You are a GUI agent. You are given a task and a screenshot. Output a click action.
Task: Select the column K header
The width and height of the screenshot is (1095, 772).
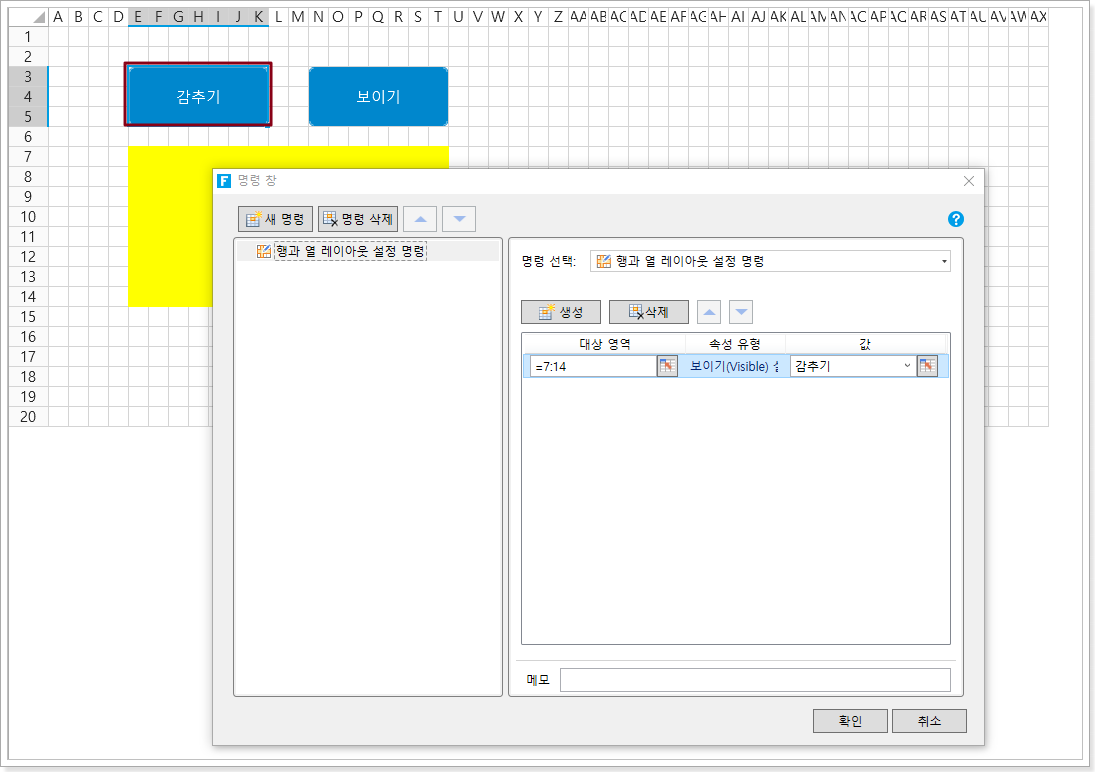(x=258, y=17)
